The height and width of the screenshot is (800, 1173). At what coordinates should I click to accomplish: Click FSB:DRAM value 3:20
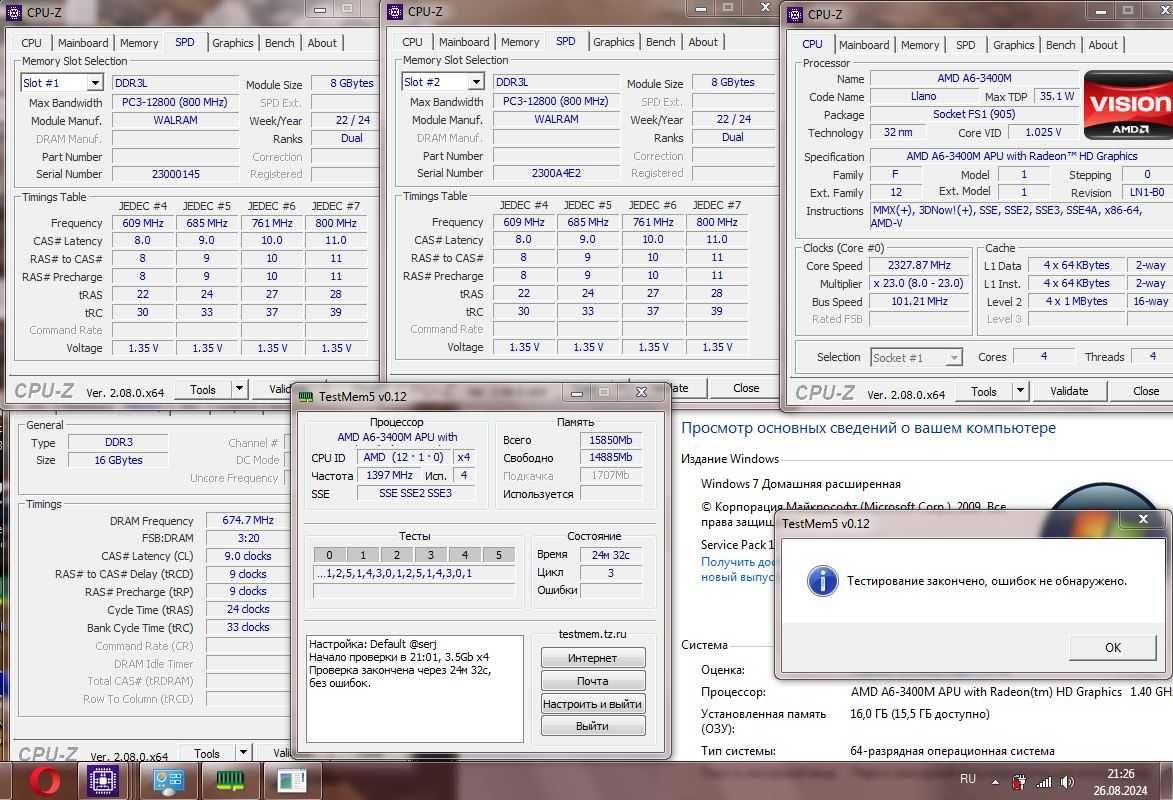[x=248, y=538]
